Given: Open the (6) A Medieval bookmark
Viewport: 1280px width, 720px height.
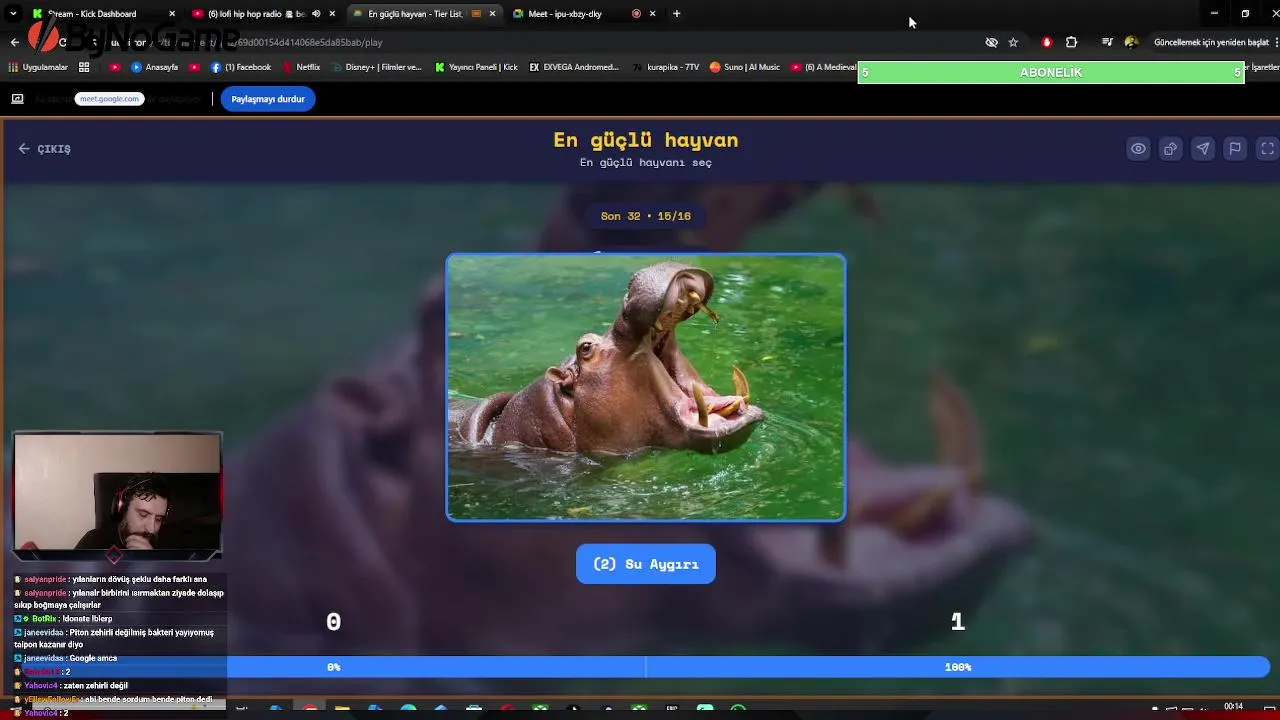Looking at the screenshot, I should point(824,67).
